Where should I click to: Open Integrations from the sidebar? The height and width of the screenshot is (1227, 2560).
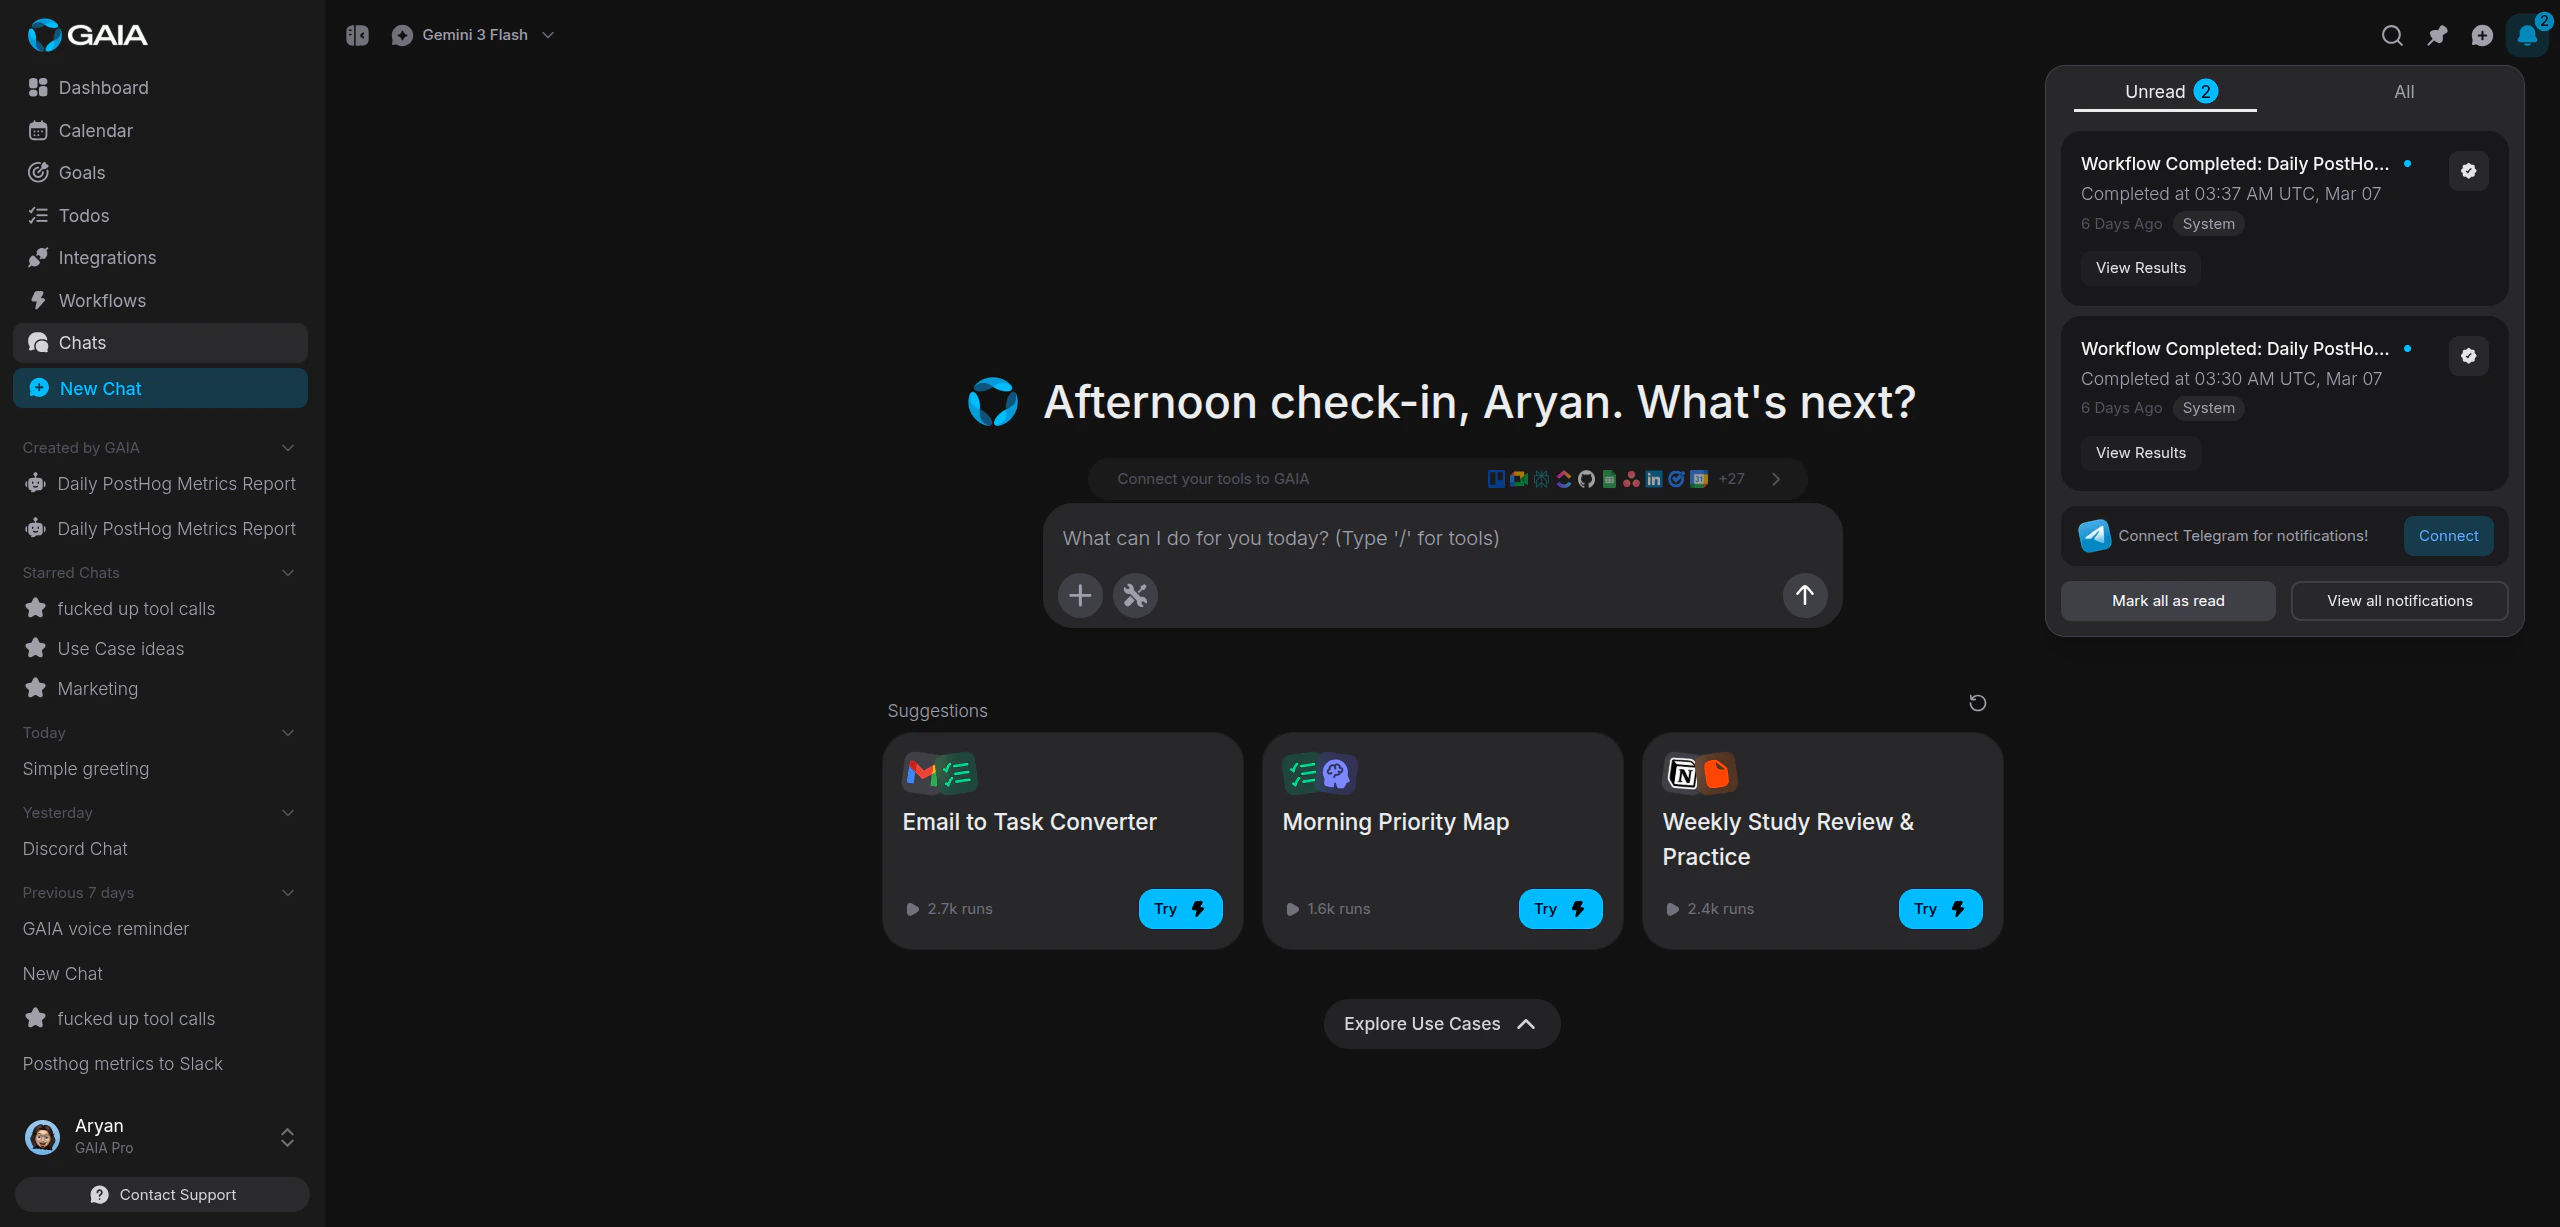pyautogui.click(x=106, y=257)
